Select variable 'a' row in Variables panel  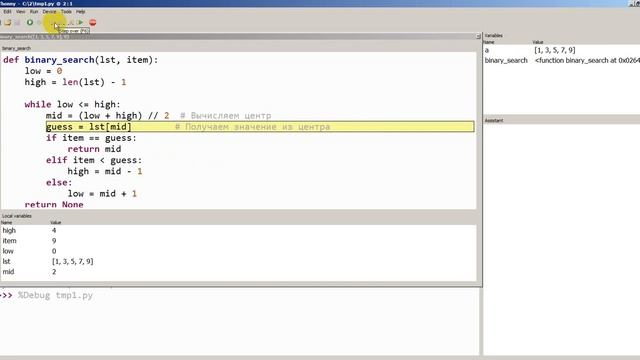point(562,50)
